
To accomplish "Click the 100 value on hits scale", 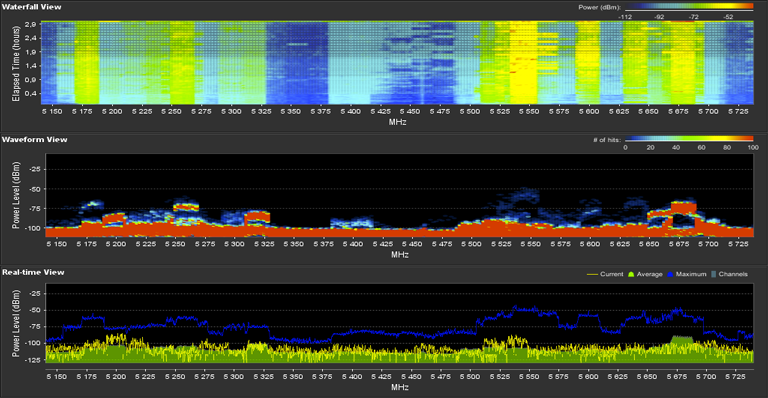I will coord(753,147).
